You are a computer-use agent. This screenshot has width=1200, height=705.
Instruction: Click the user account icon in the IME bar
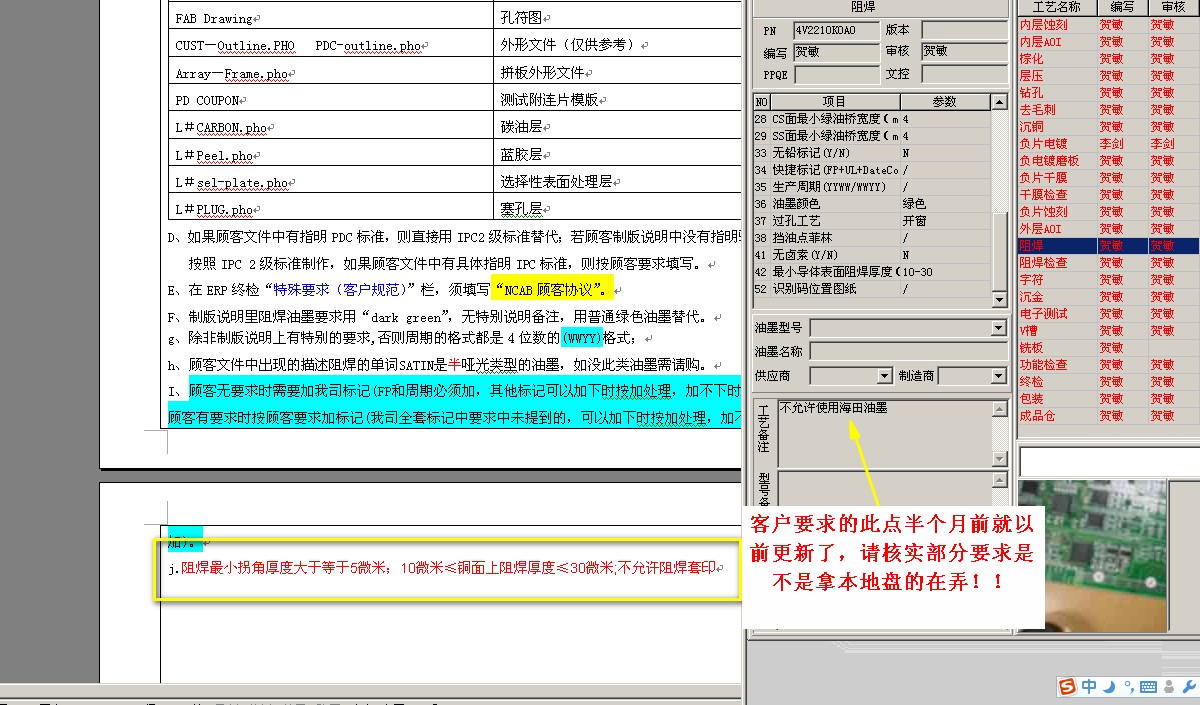1168,686
